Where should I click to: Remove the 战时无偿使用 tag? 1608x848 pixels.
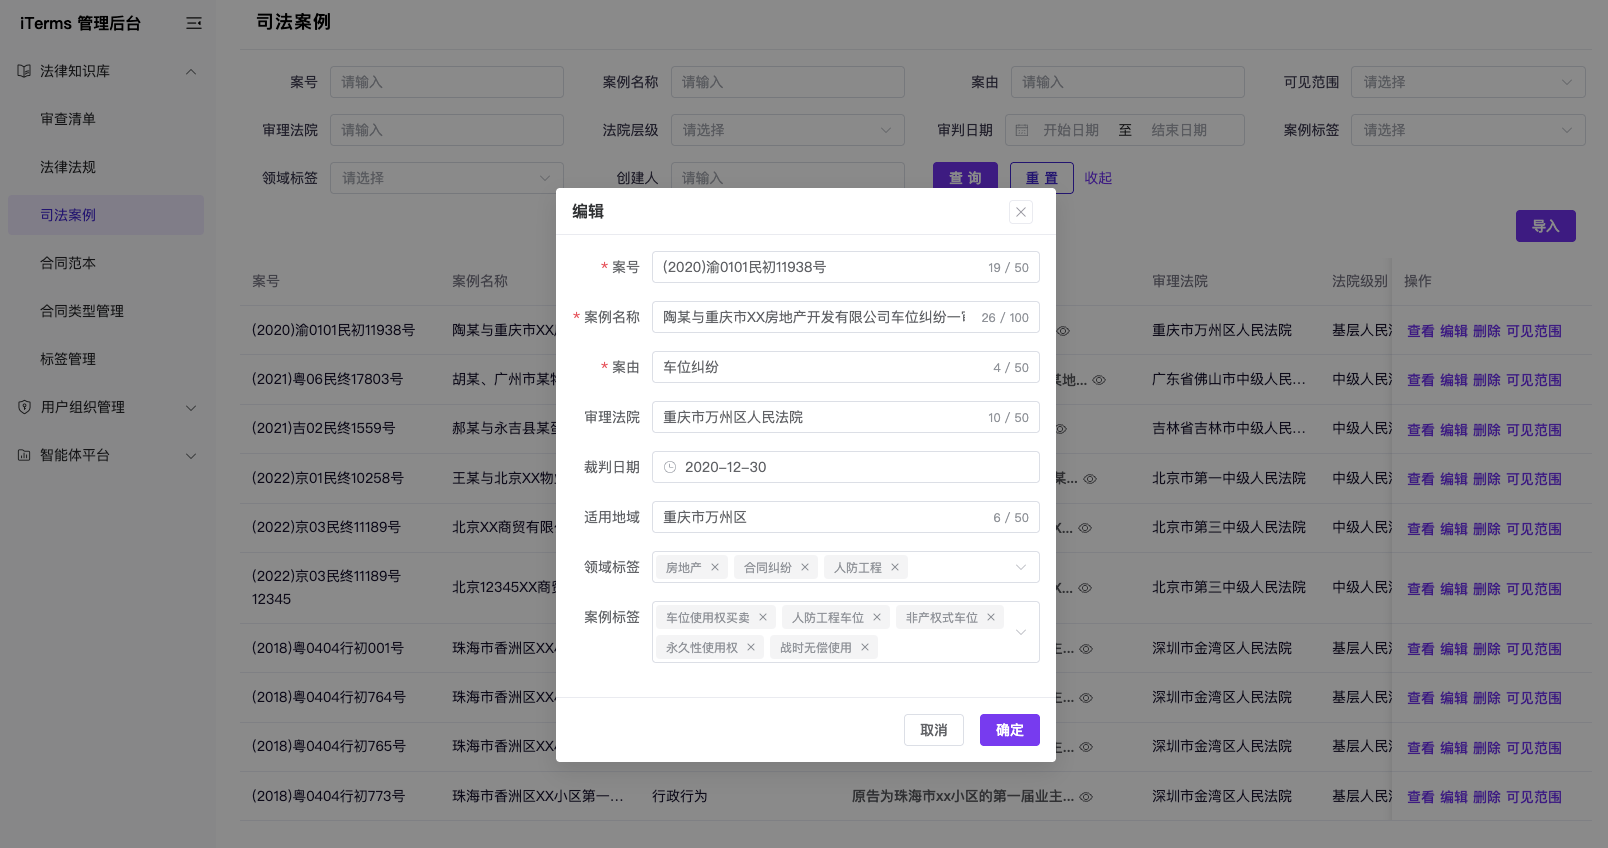(x=865, y=647)
